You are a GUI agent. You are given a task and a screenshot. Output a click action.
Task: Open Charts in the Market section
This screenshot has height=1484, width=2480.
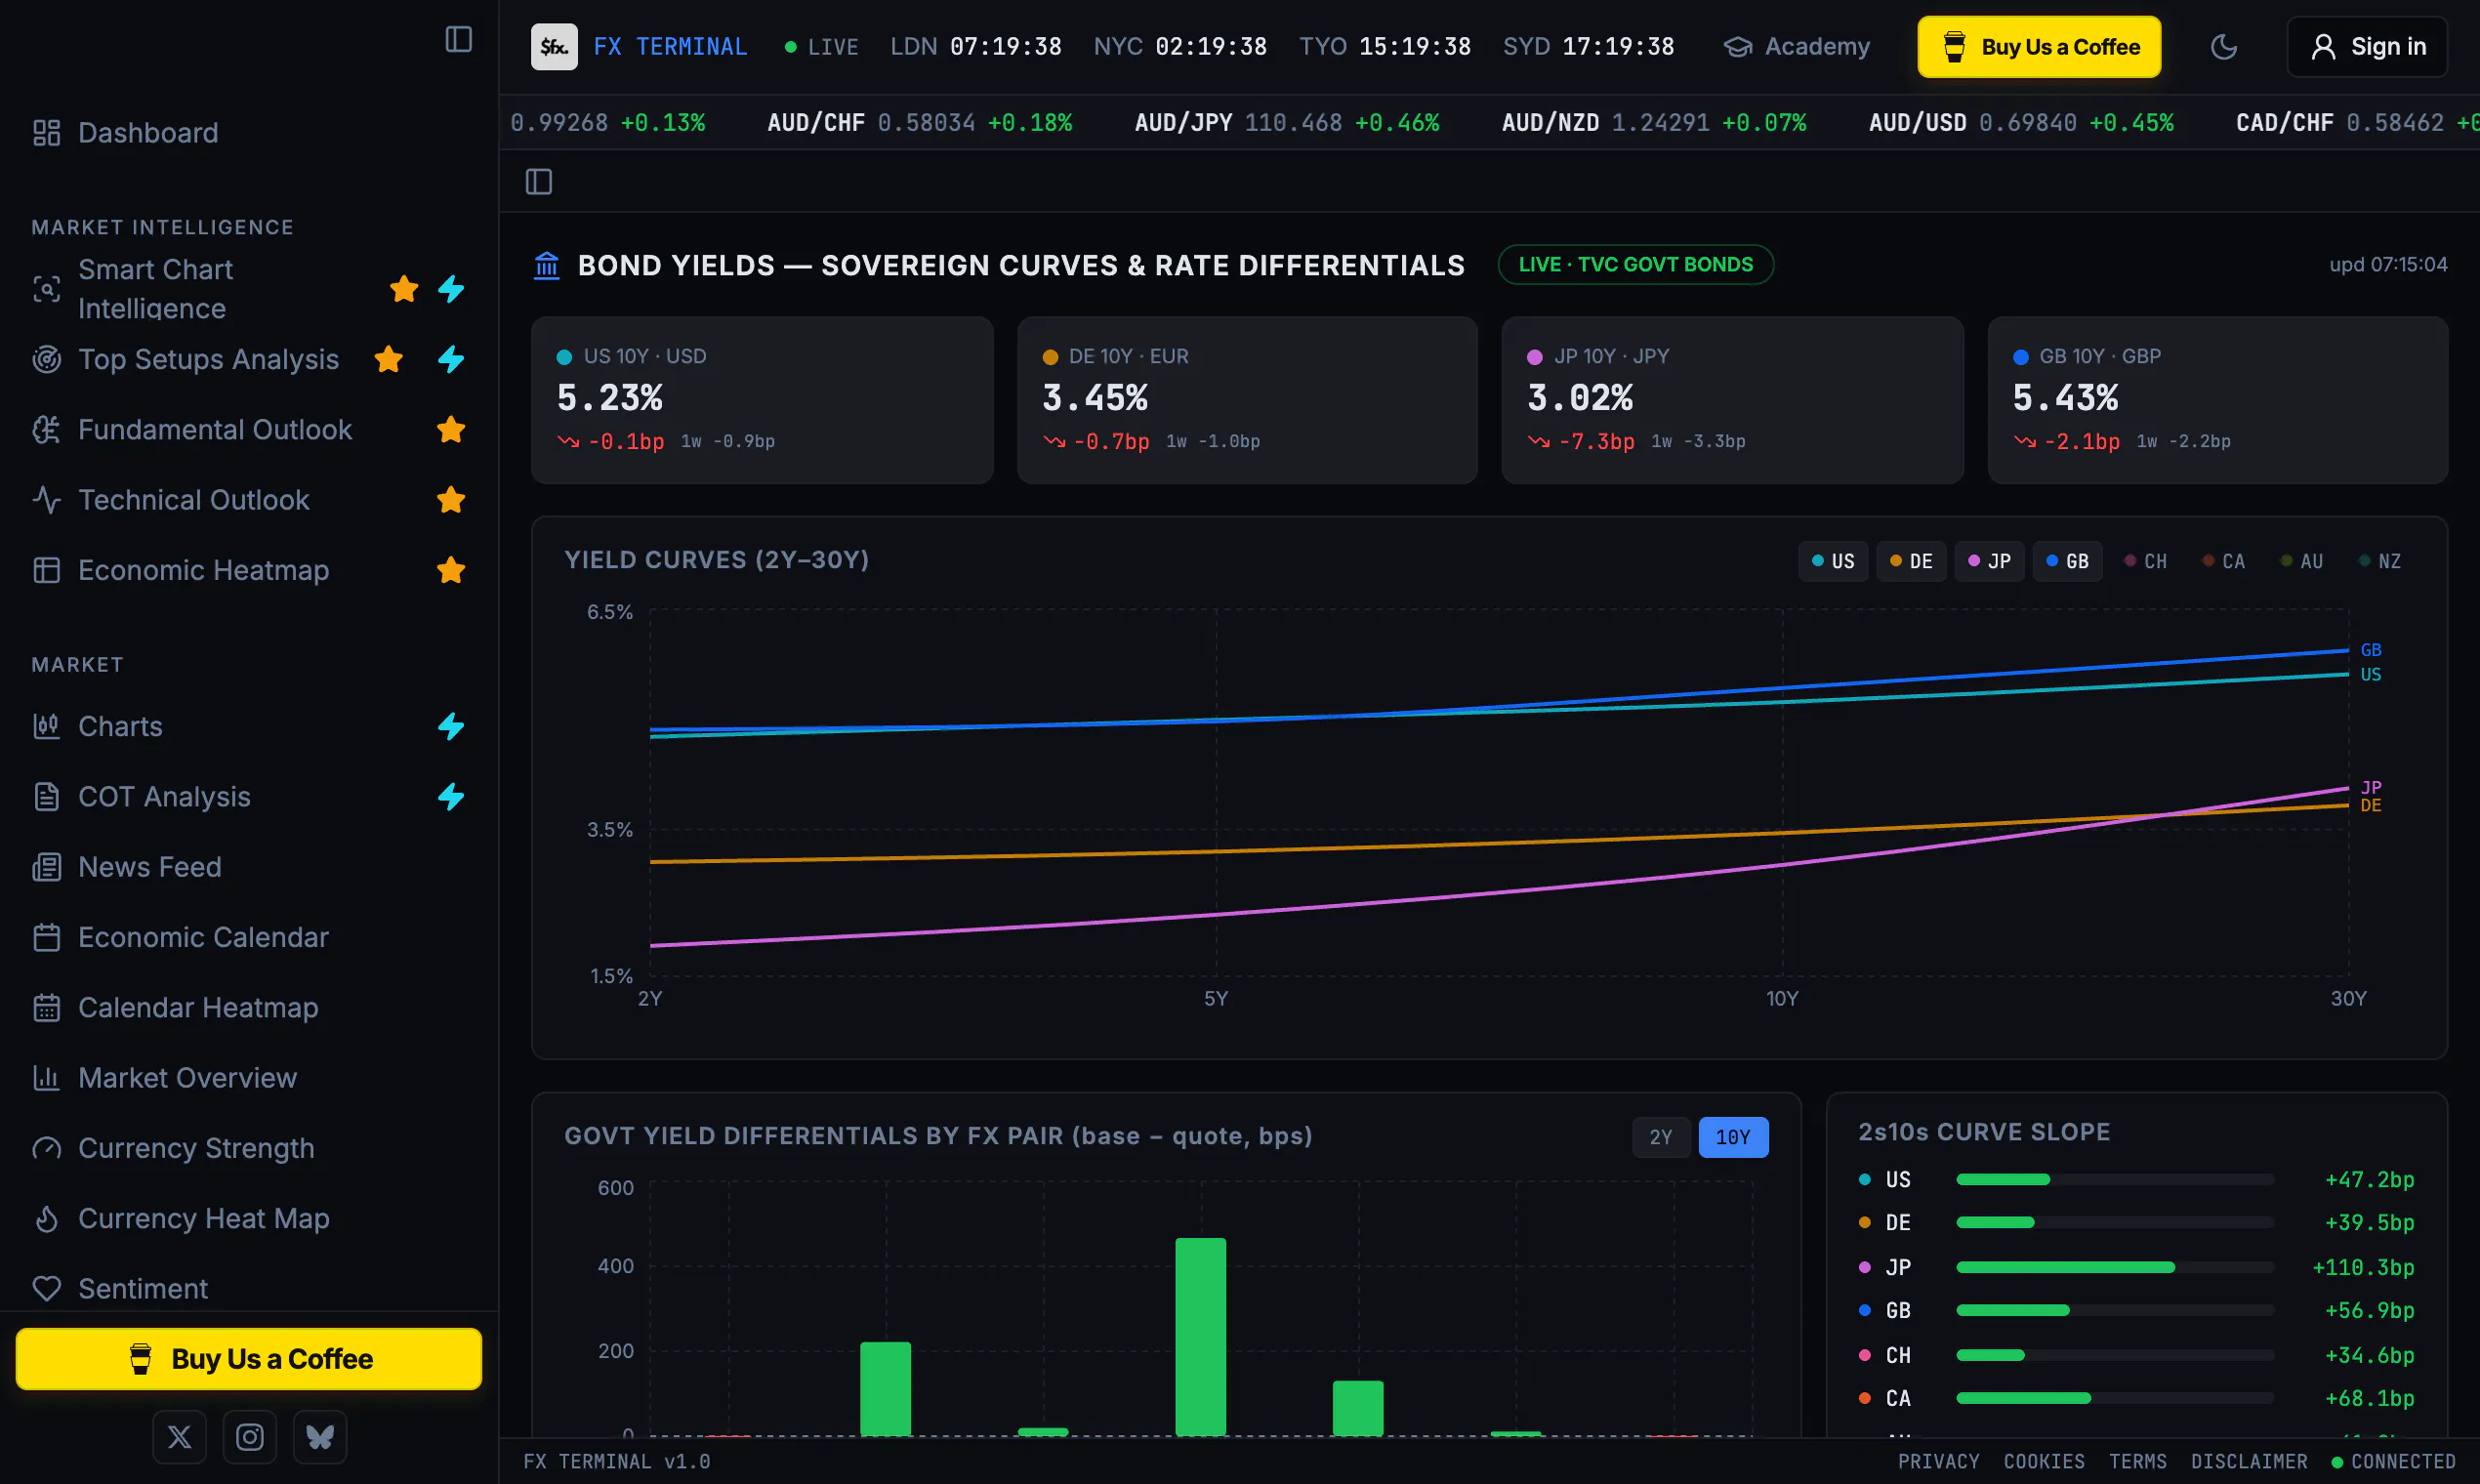click(121, 726)
